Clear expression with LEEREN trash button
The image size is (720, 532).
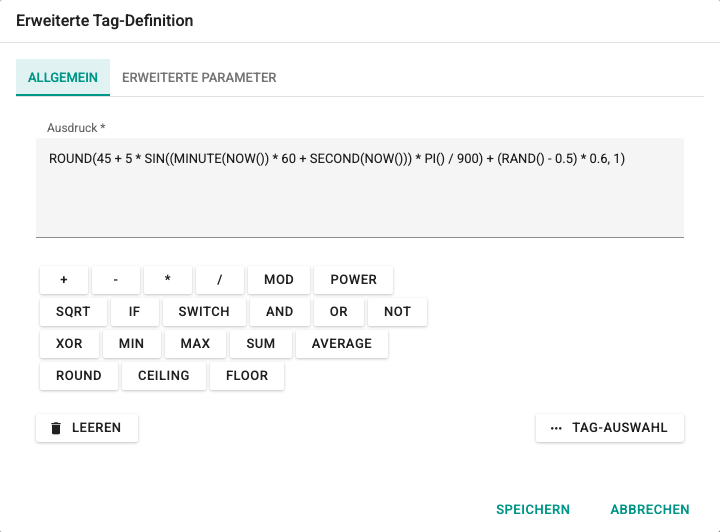click(x=87, y=428)
